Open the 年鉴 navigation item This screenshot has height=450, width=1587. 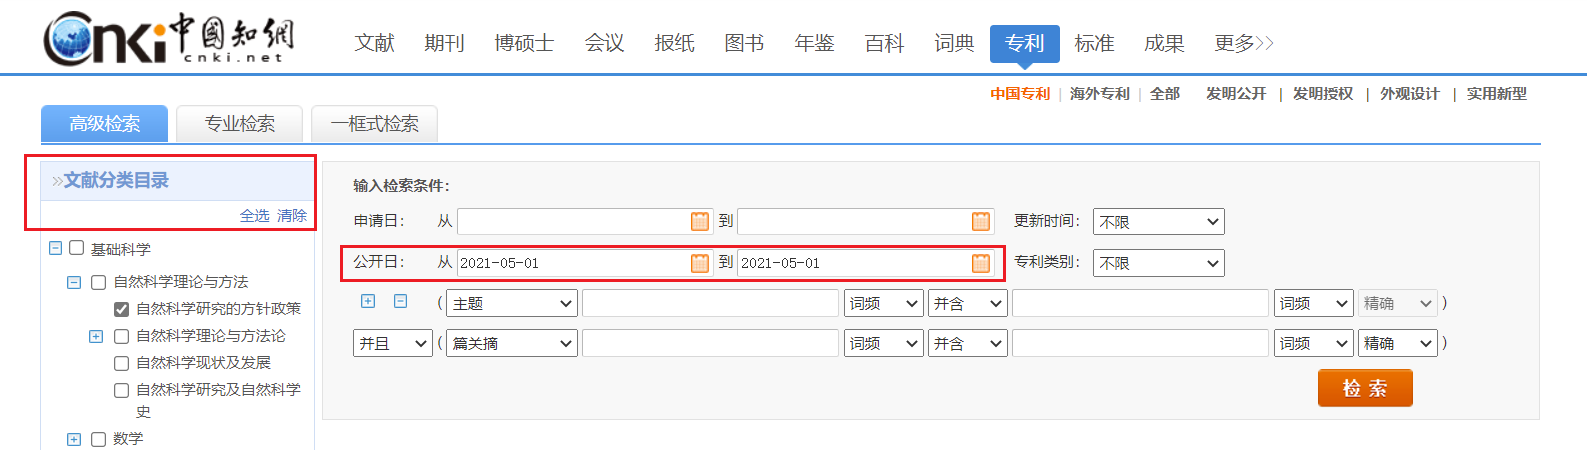[x=815, y=43]
